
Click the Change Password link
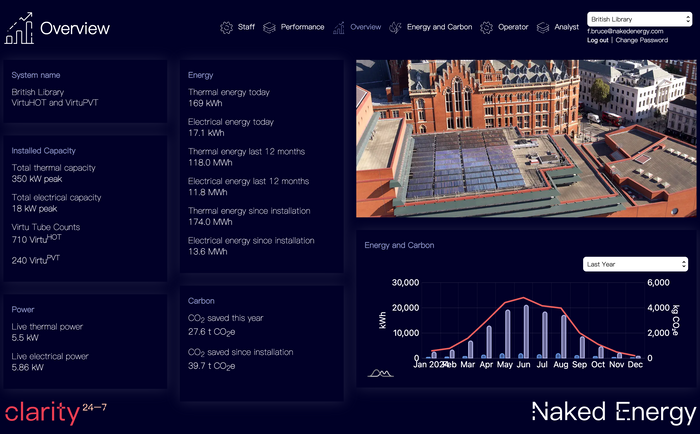[x=642, y=40]
